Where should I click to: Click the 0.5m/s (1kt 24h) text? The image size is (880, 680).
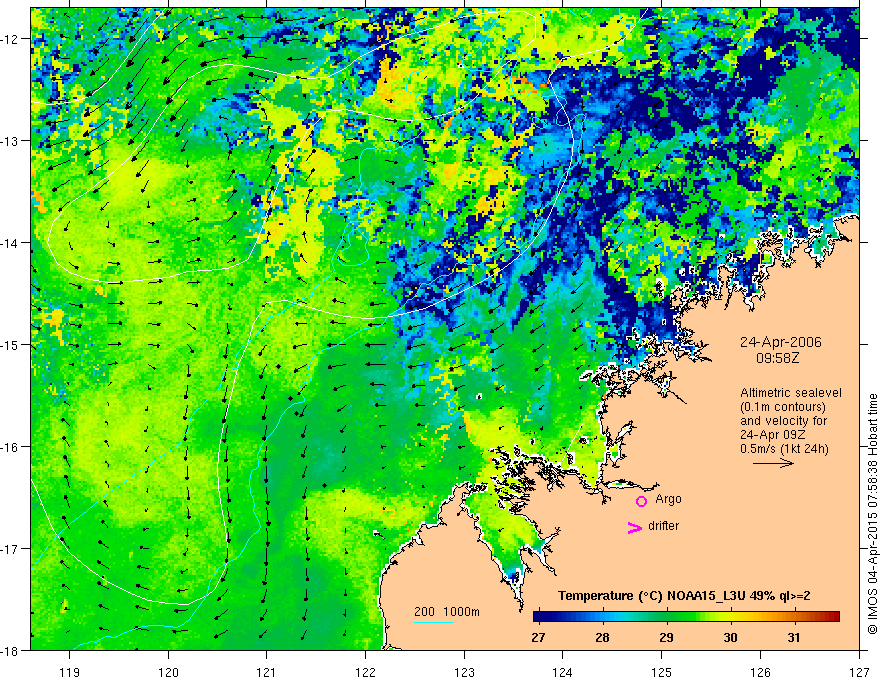click(x=784, y=449)
